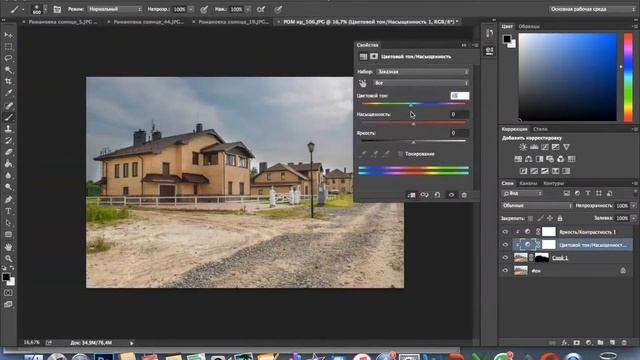Viewport: 640px width, 360px height.
Task: Click the on-image adjustment hand tool
Action: pos(362,83)
